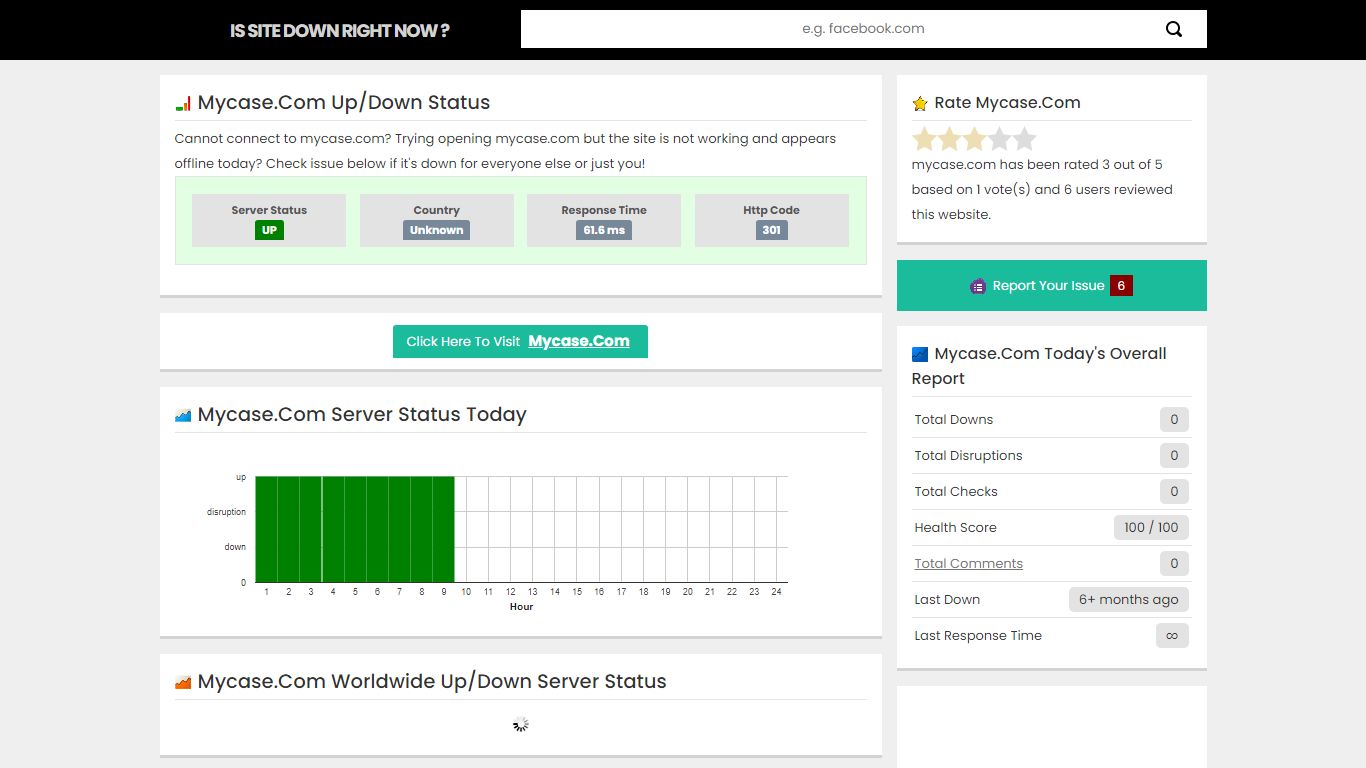Viewport: 1366px width, 768px height.
Task: Click the search magnifier icon
Action: 1174,29
